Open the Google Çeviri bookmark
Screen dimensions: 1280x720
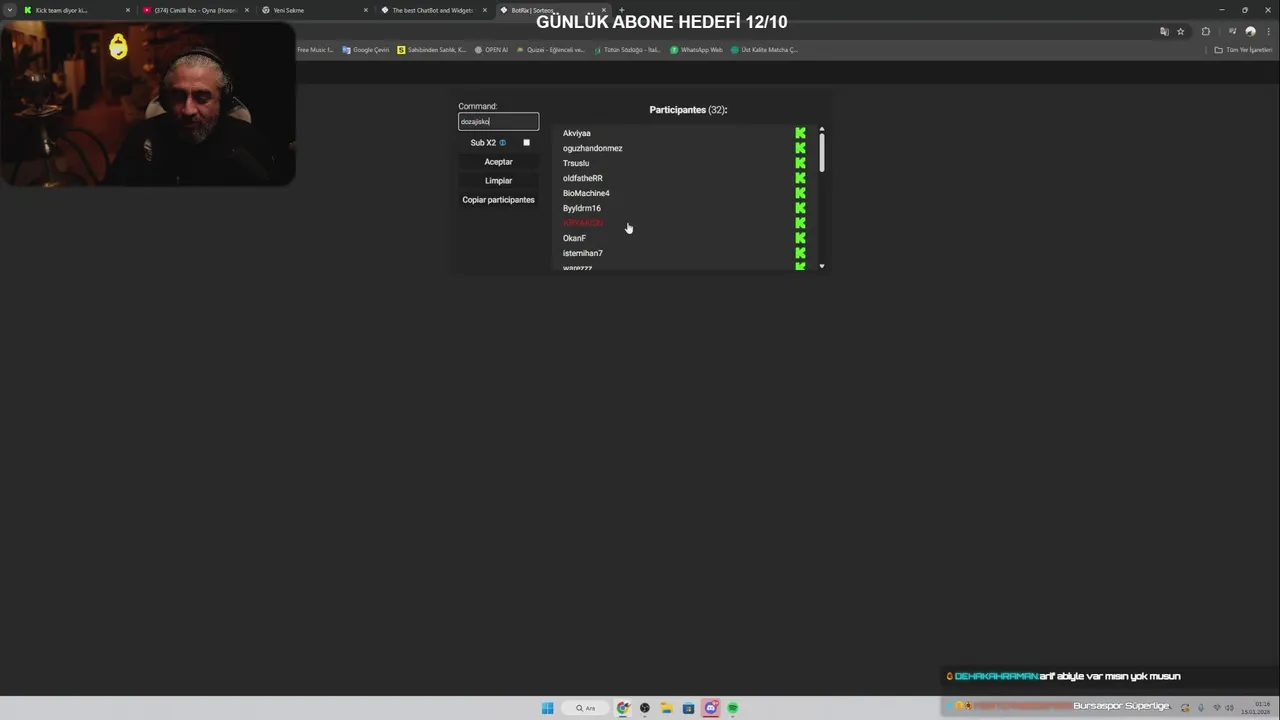365,50
